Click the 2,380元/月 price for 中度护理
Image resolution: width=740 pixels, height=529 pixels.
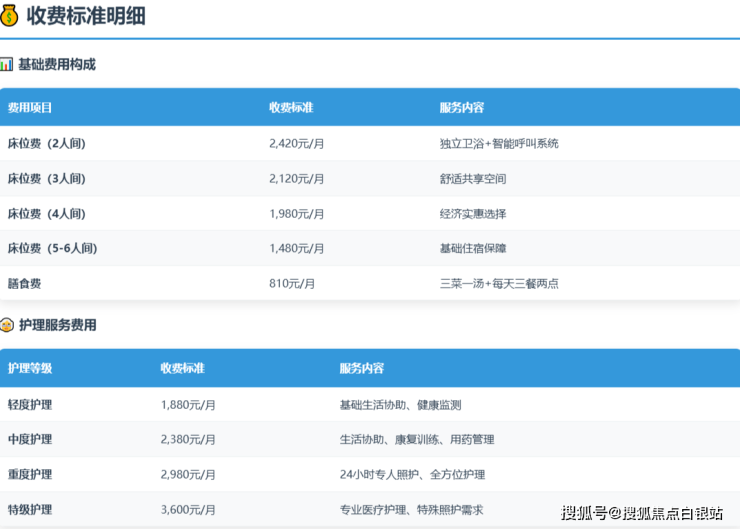click(188, 439)
